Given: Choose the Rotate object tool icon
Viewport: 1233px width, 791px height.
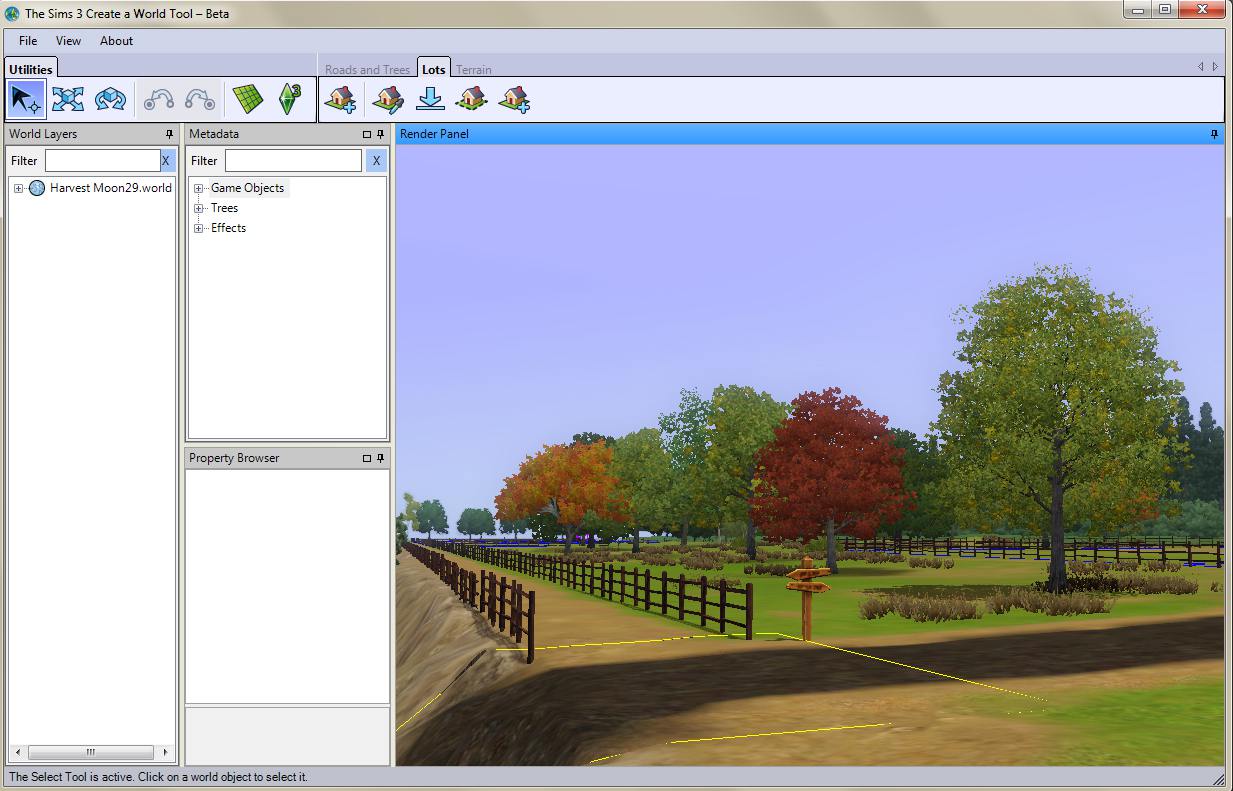Looking at the screenshot, I should pyautogui.click(x=110, y=99).
